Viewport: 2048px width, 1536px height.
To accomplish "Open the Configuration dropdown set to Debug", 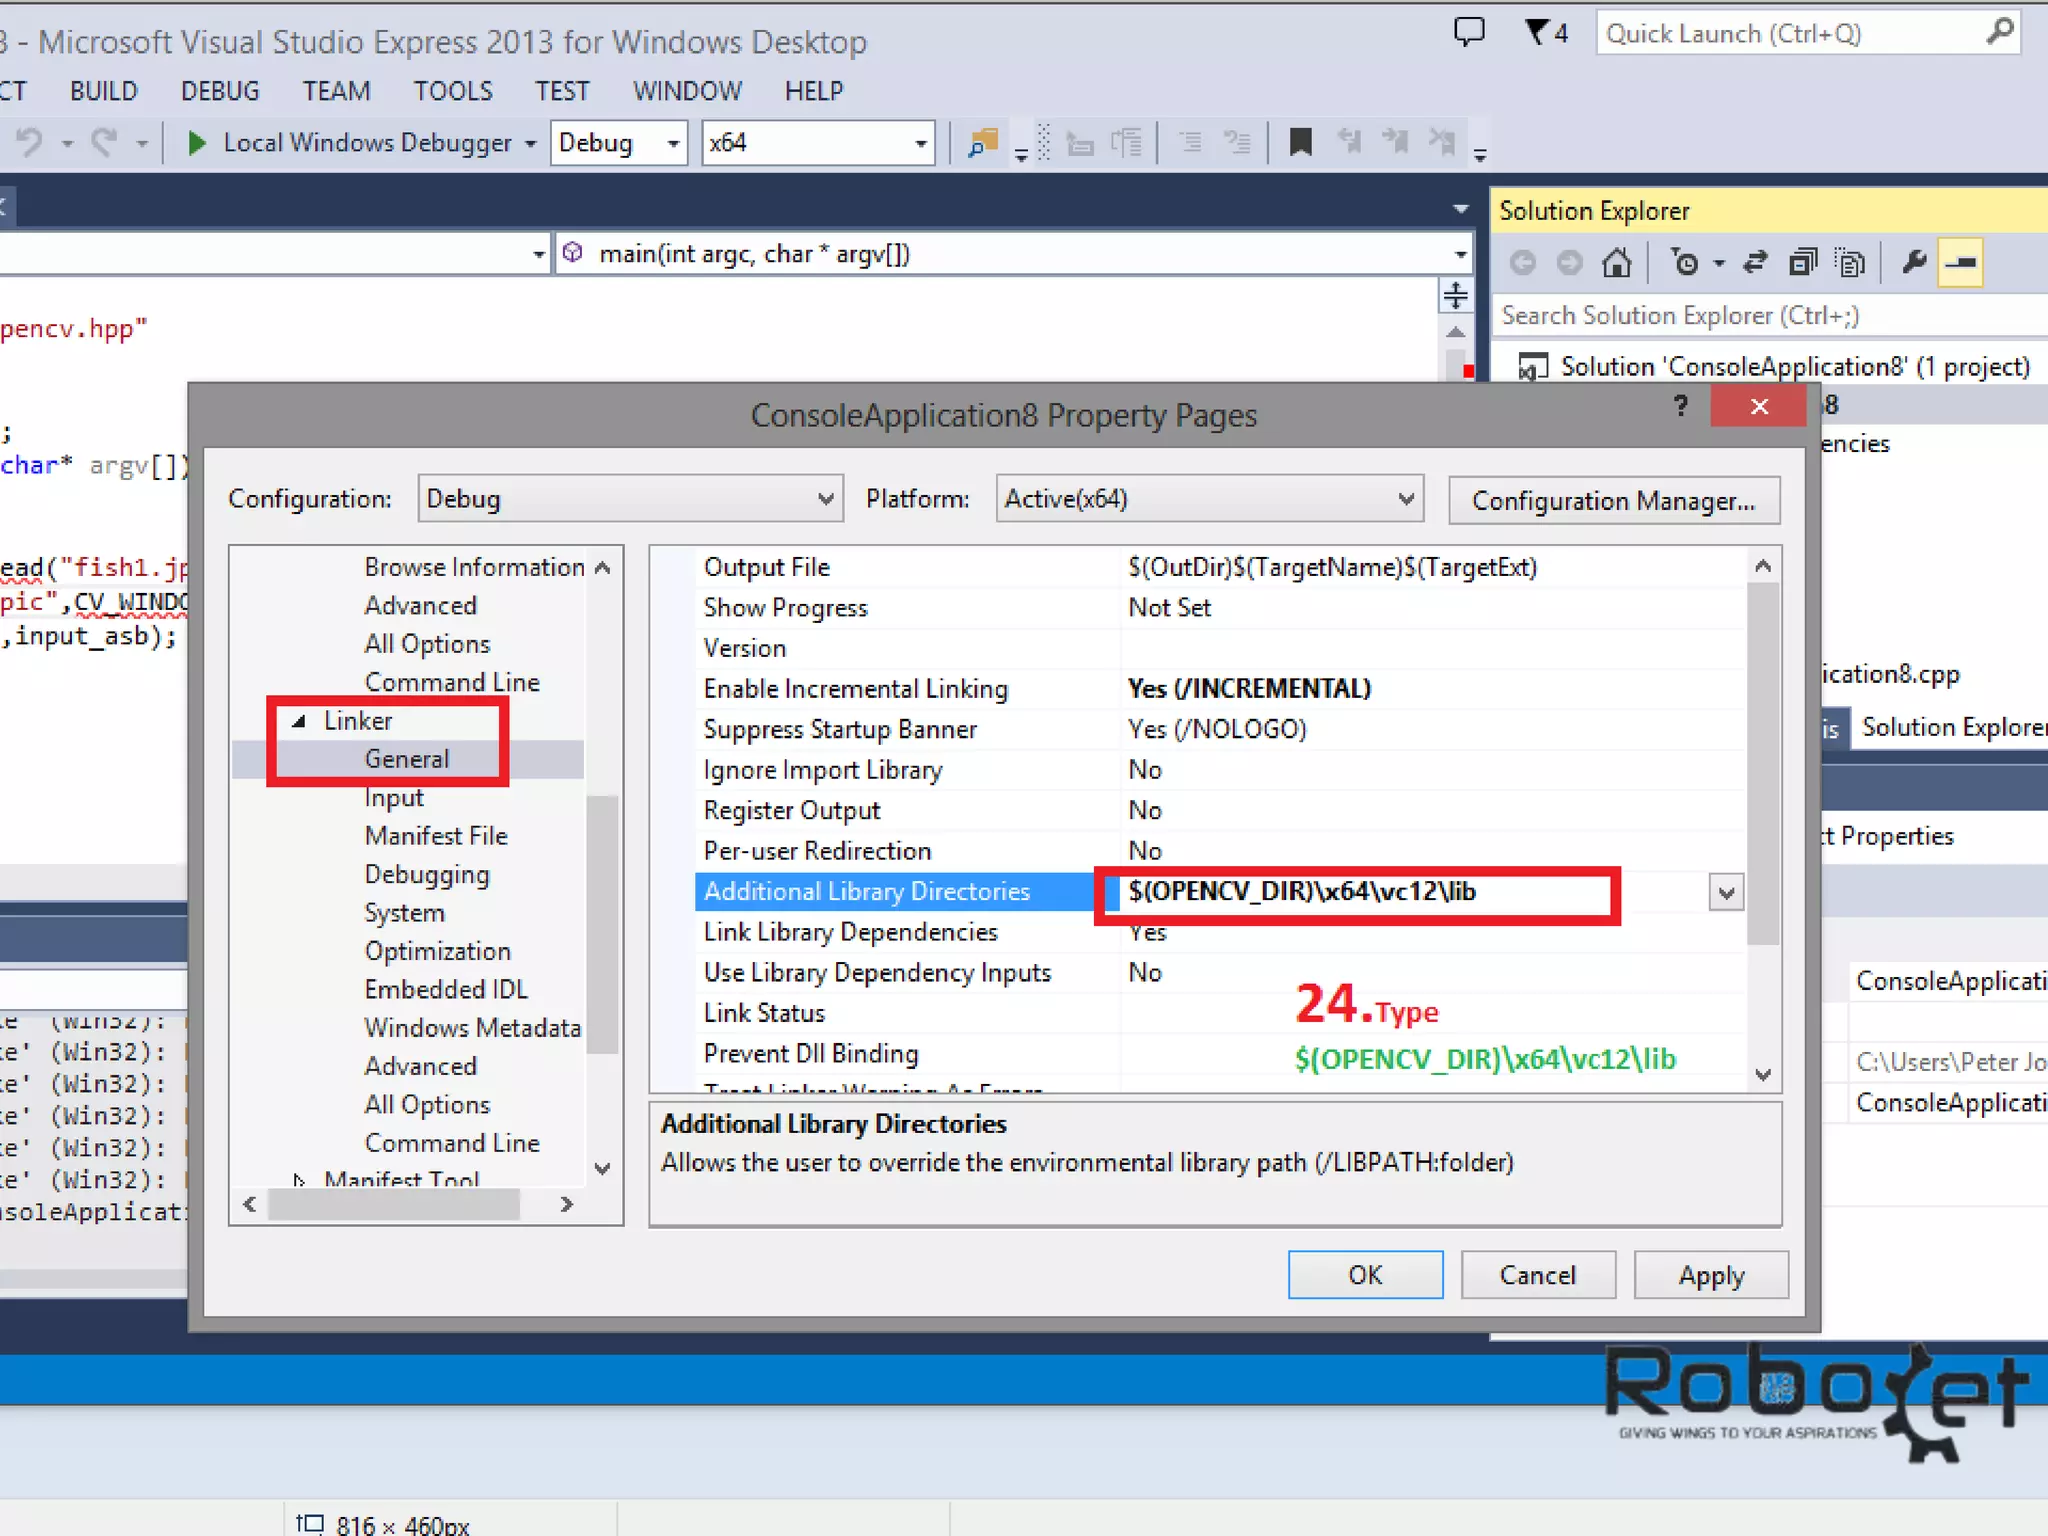I will 630,499.
